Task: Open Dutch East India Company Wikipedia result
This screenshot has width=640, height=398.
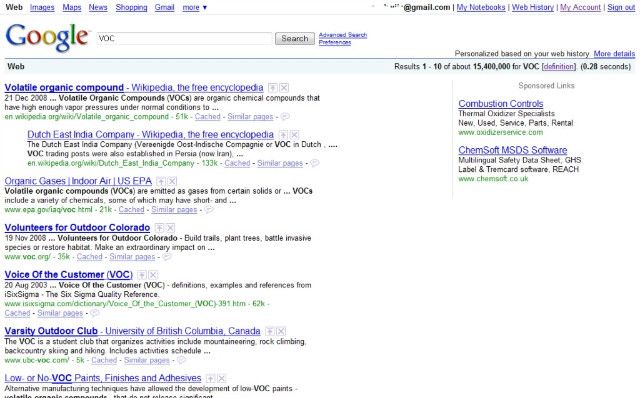Action: (151, 134)
